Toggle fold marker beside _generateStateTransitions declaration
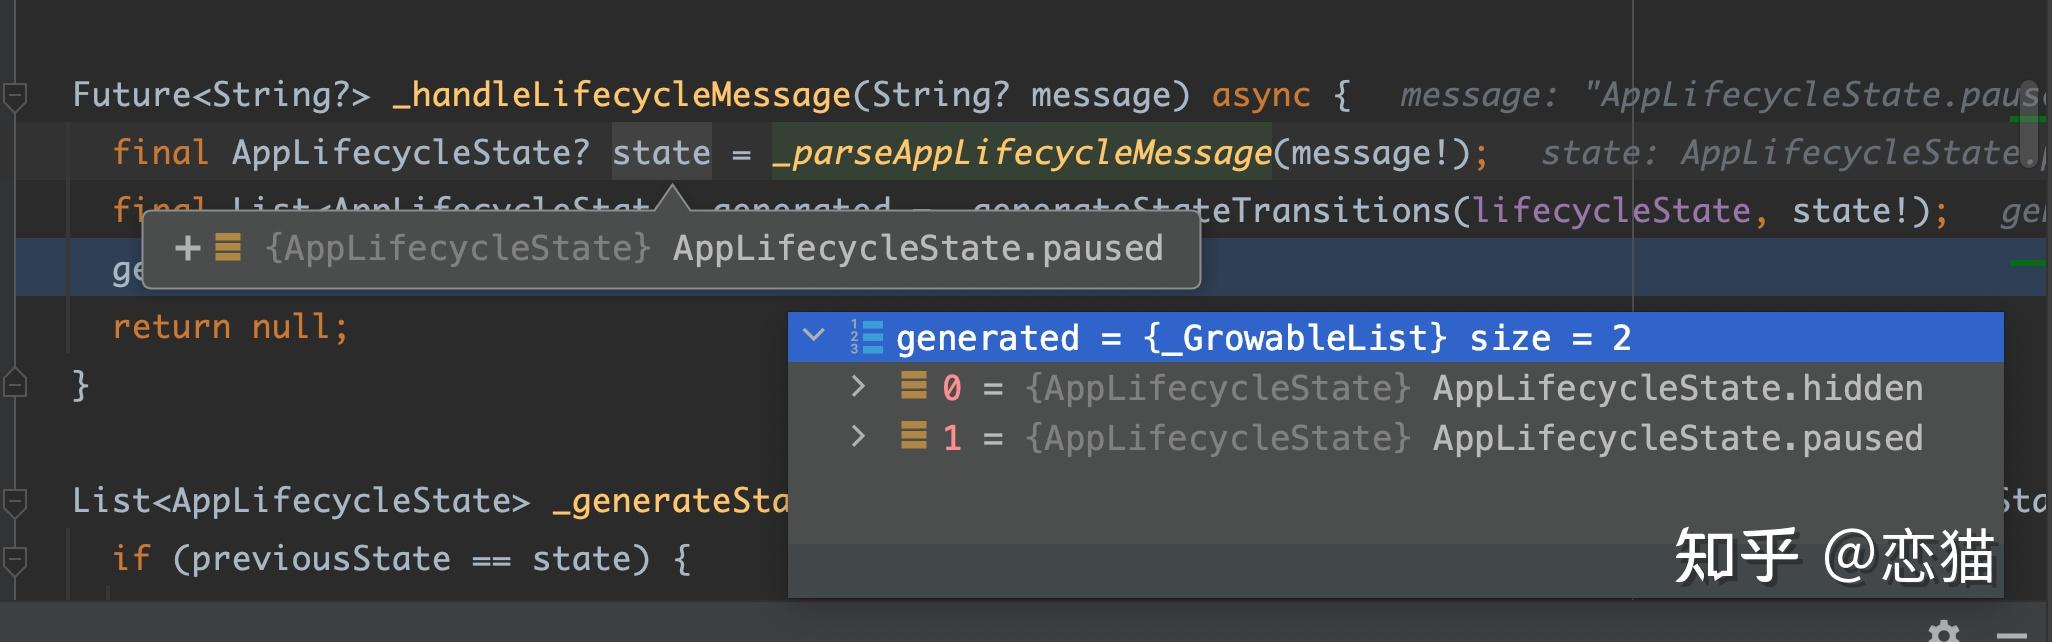The height and width of the screenshot is (642, 2052). coord(15,501)
